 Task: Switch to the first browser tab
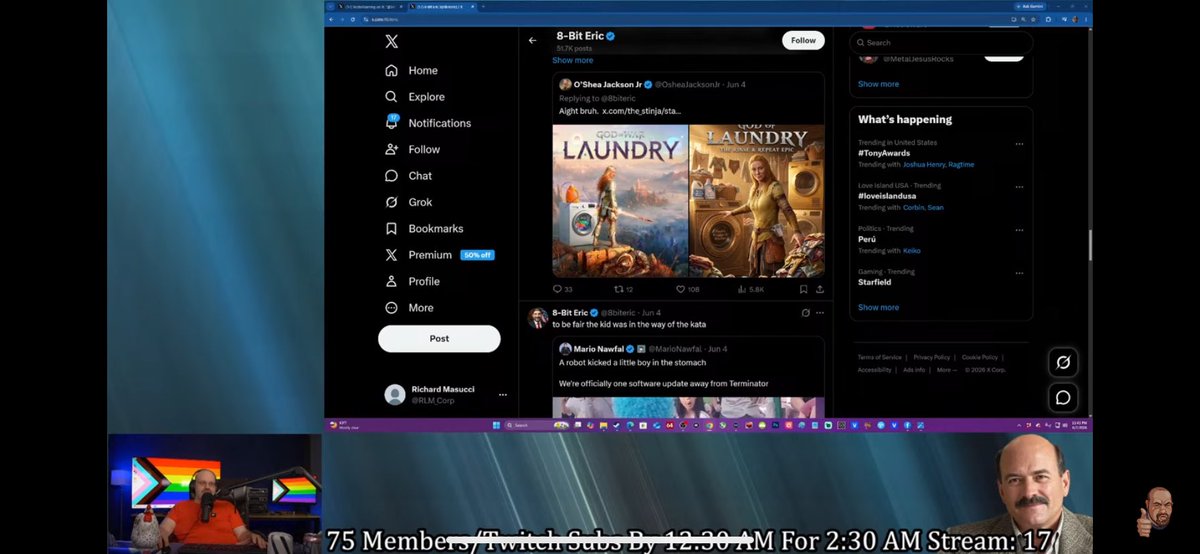point(369,6)
